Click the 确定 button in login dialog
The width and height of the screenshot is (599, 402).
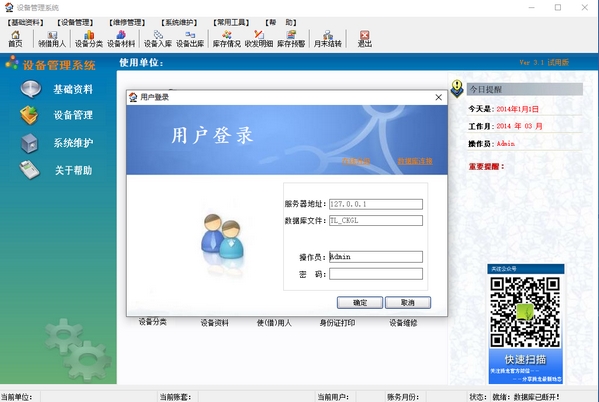click(359, 303)
